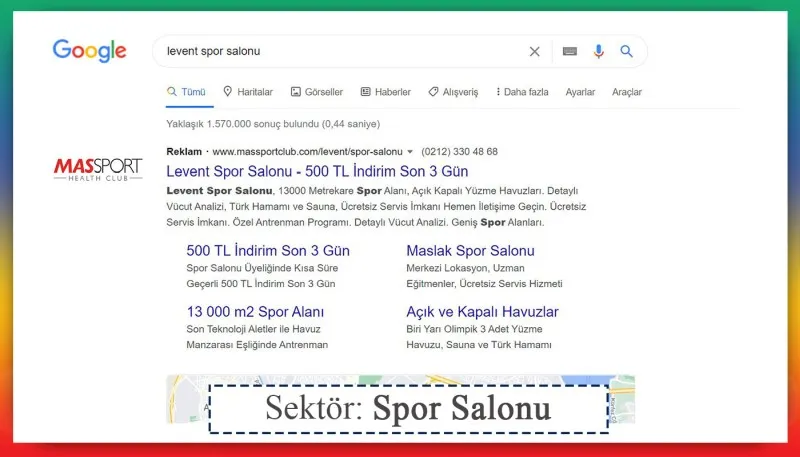Expand the Daha fazla menu

pos(522,92)
